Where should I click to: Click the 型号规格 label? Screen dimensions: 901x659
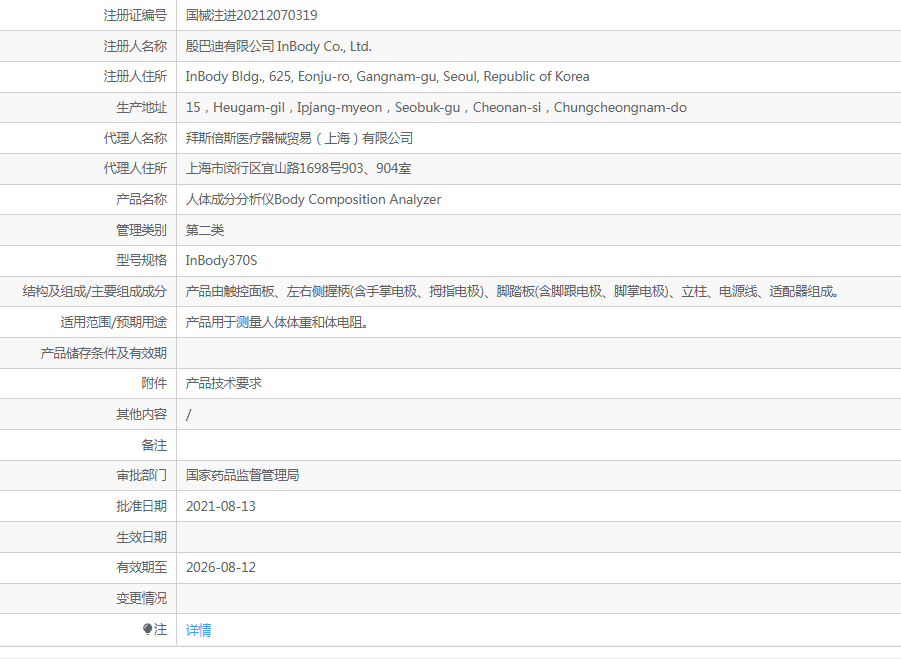coord(141,260)
